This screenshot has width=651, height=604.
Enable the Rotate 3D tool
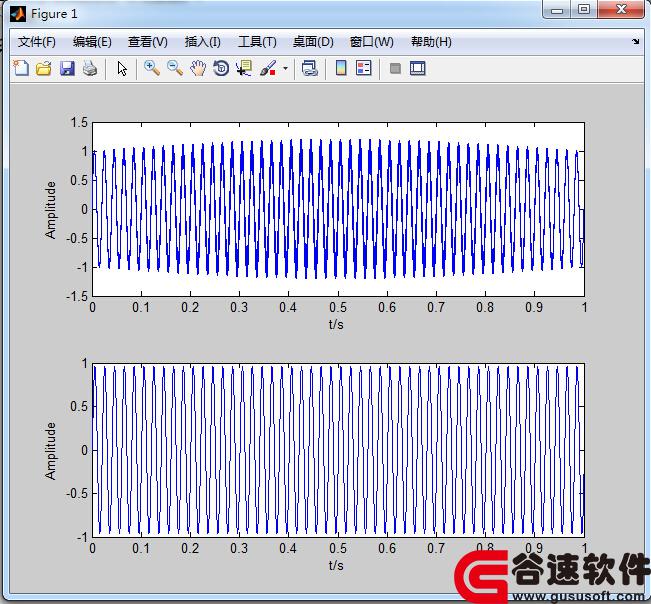click(221, 68)
